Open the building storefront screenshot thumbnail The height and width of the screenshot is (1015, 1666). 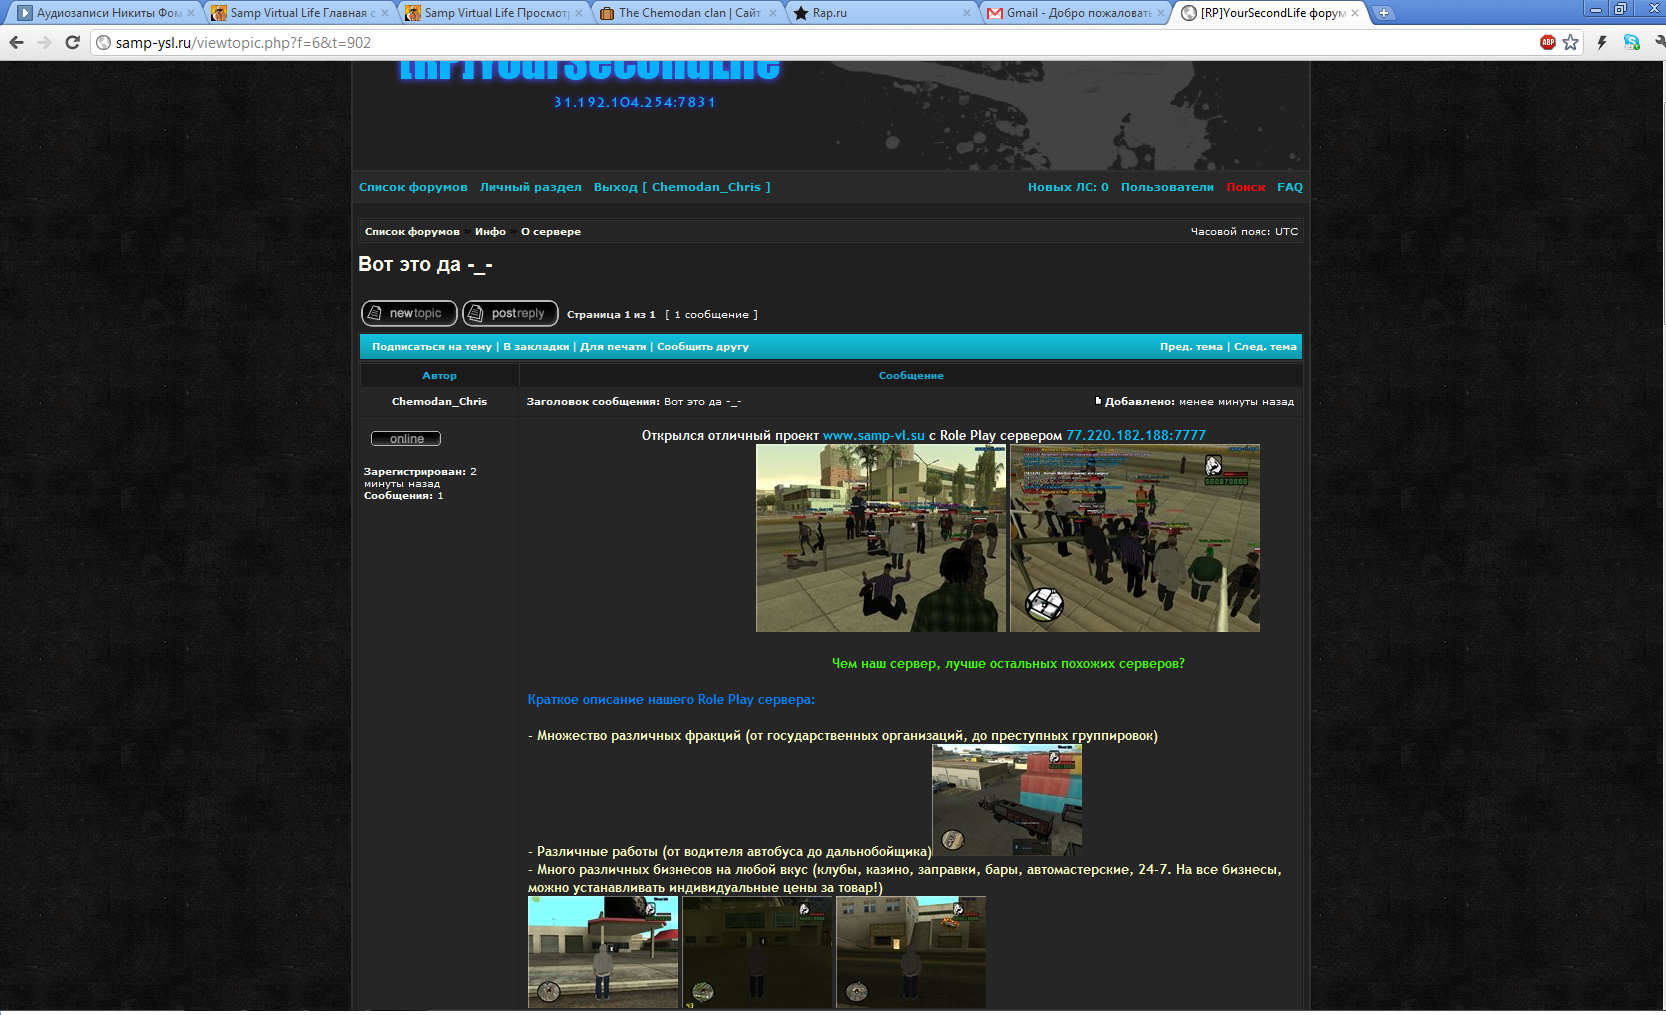[x=911, y=951]
